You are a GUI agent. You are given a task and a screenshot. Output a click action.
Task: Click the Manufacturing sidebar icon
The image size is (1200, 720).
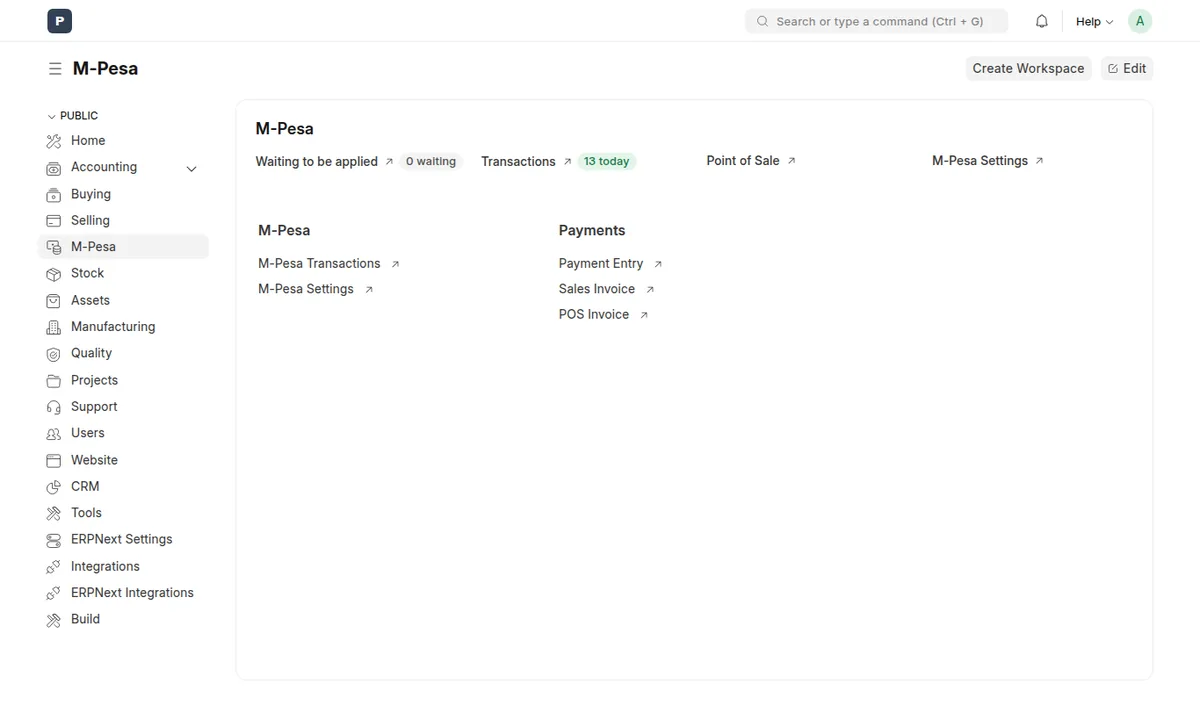pos(54,327)
